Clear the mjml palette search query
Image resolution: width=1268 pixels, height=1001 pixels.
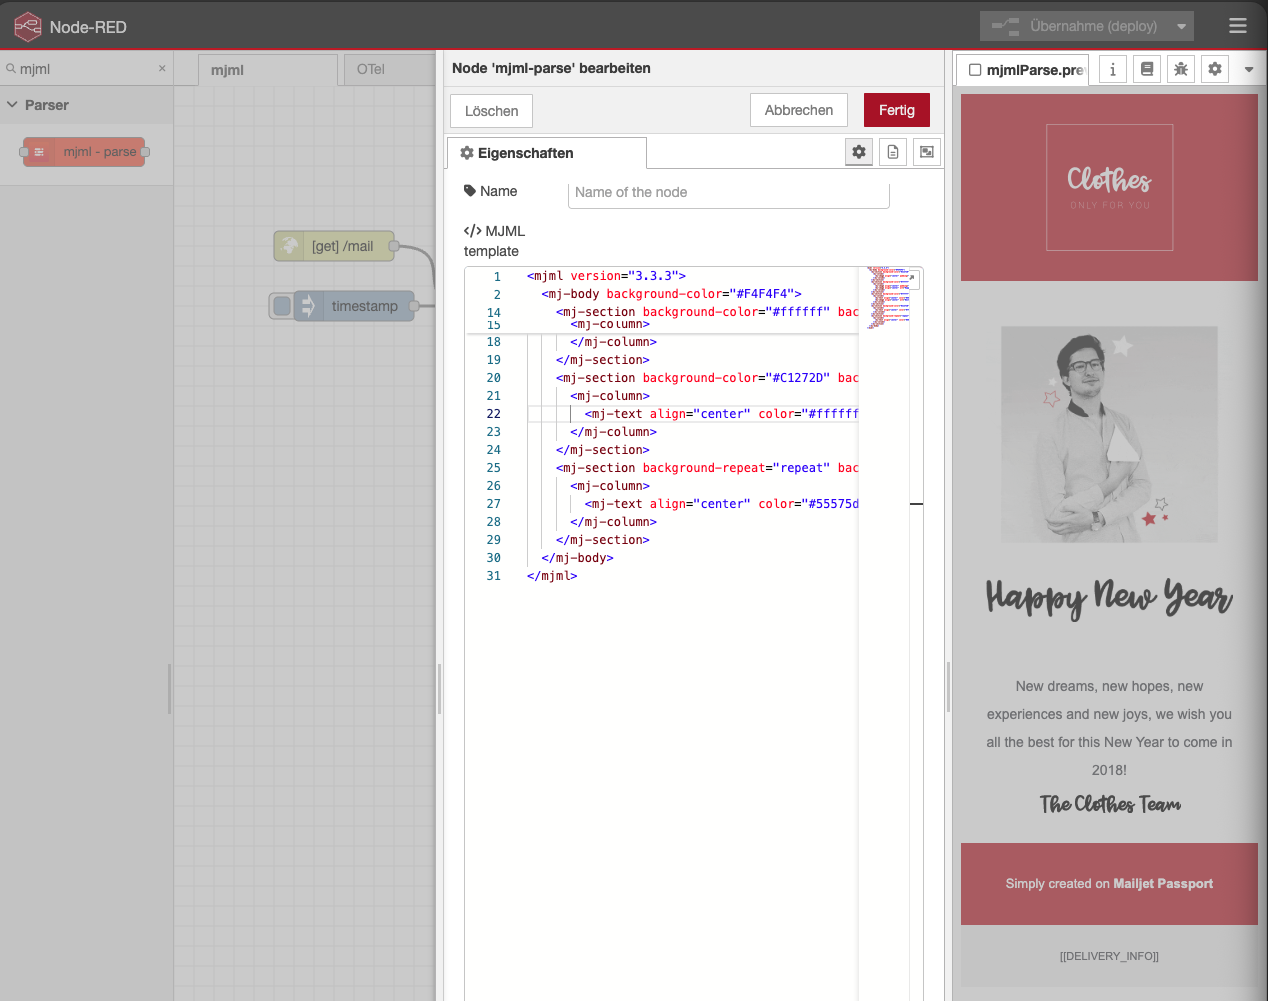[161, 68]
